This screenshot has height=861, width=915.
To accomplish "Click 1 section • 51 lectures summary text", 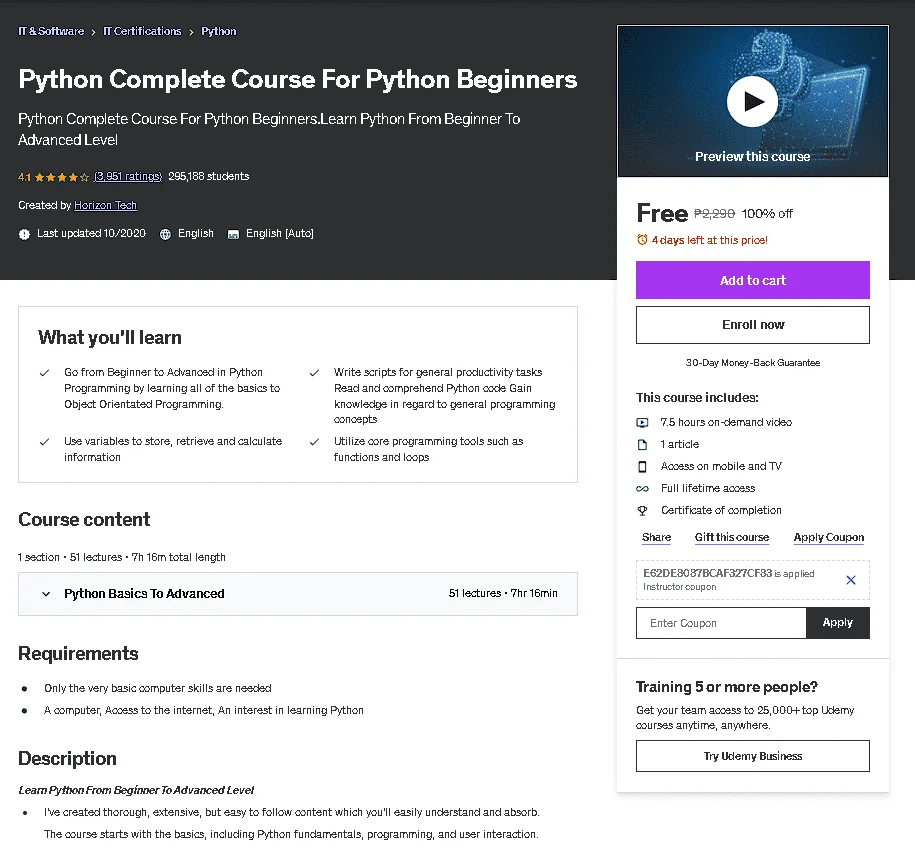I will click(121, 557).
